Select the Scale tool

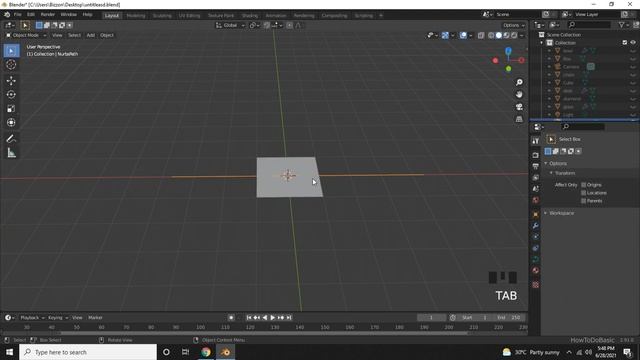[x=11, y=109]
